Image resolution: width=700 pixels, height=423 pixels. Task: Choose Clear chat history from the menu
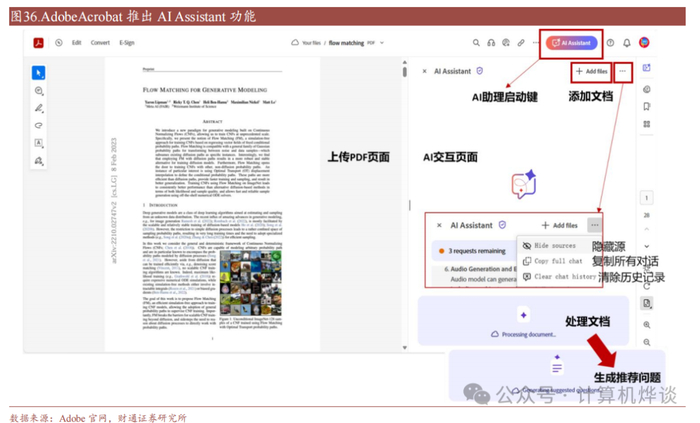tap(560, 277)
